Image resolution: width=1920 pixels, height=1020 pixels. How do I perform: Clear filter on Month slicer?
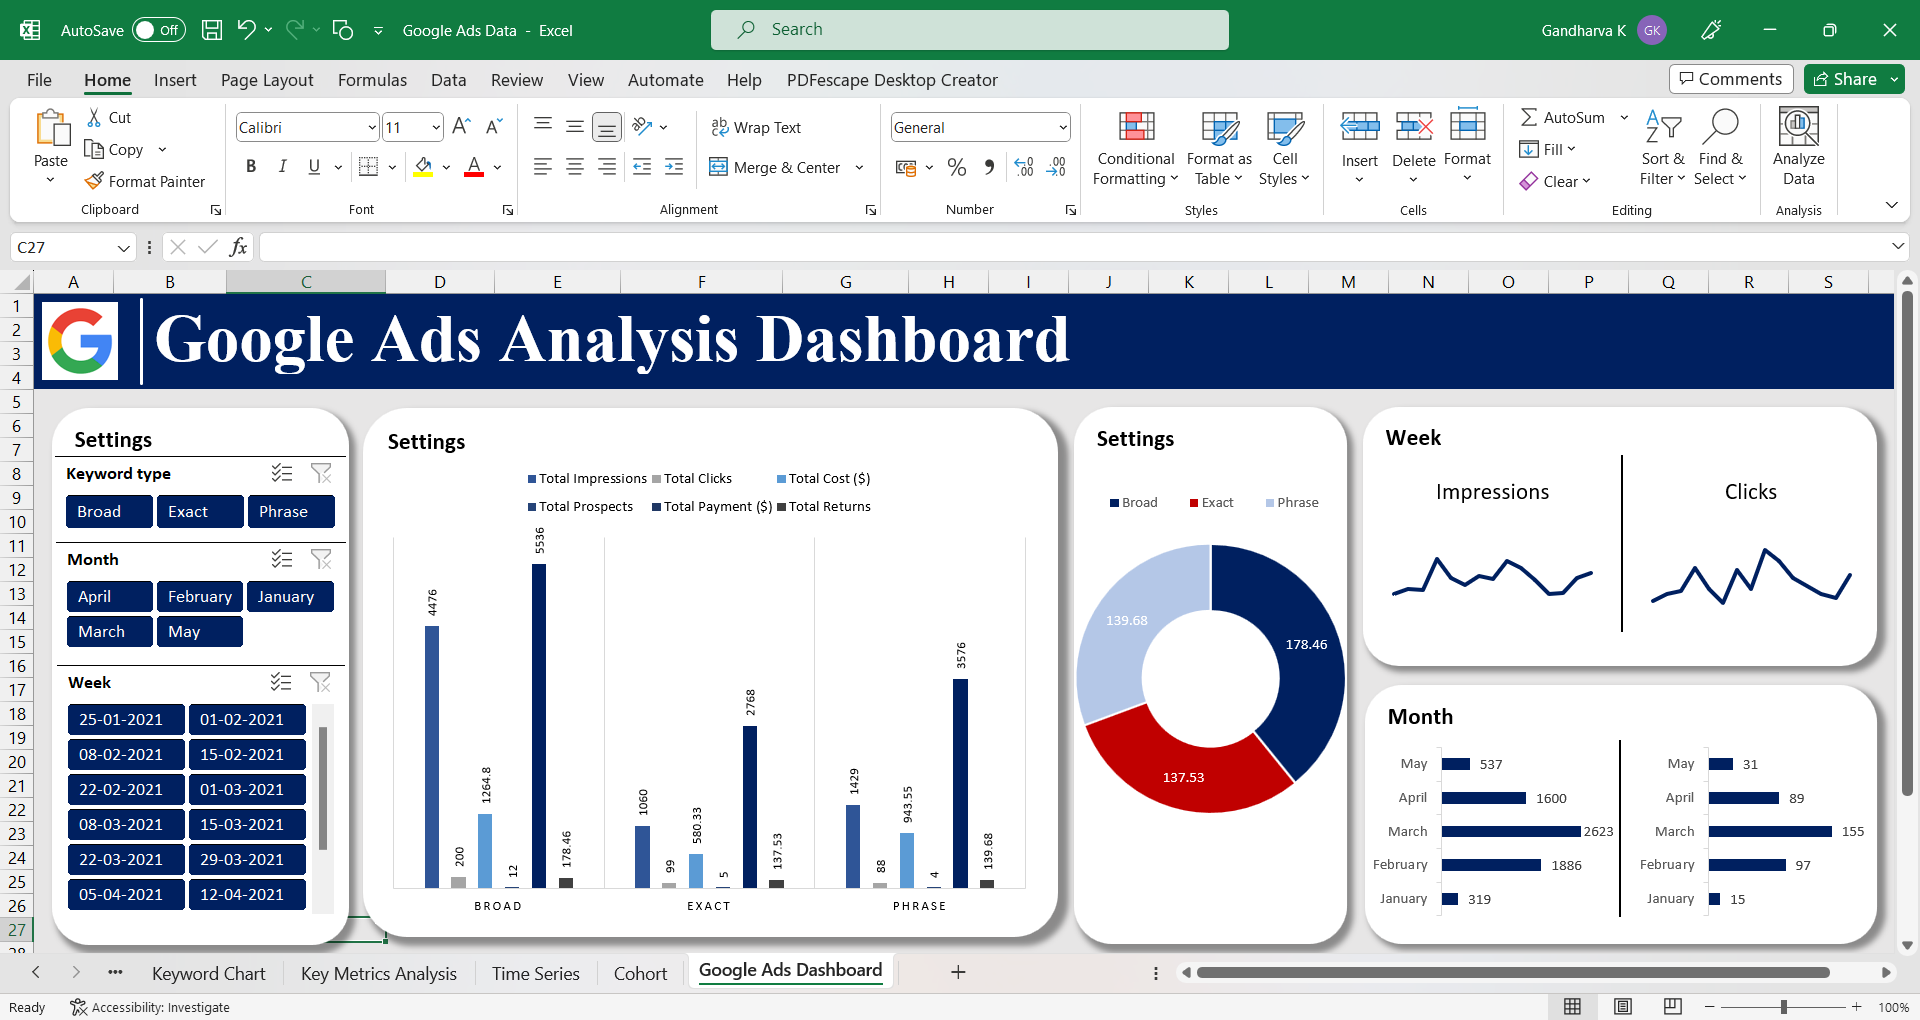(321, 559)
